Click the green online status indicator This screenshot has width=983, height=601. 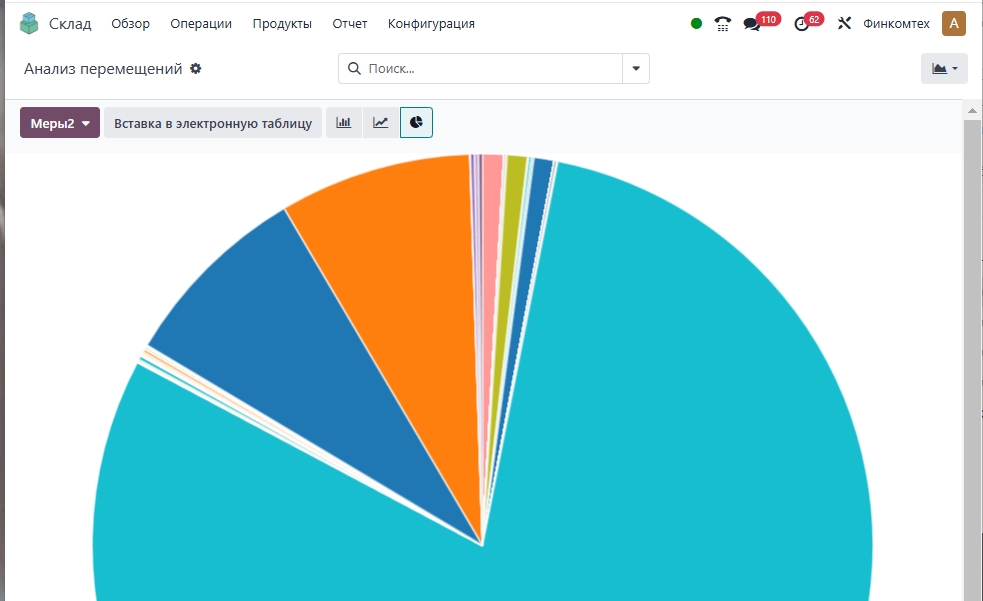[x=696, y=24]
